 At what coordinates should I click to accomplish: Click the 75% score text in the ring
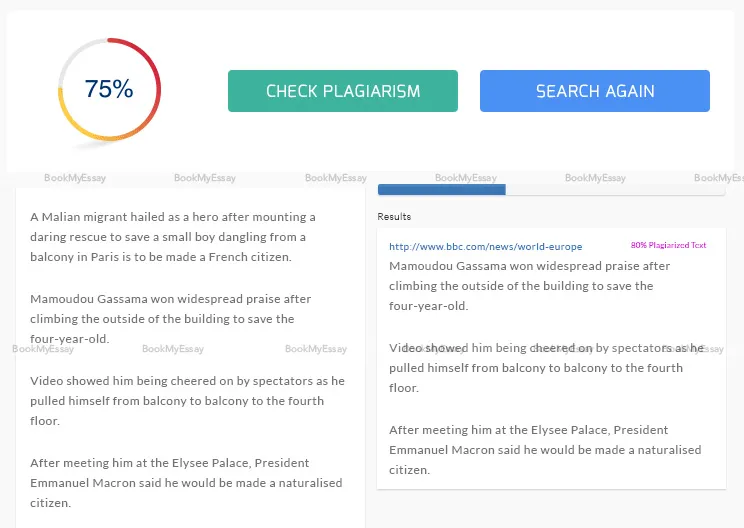[x=109, y=89]
